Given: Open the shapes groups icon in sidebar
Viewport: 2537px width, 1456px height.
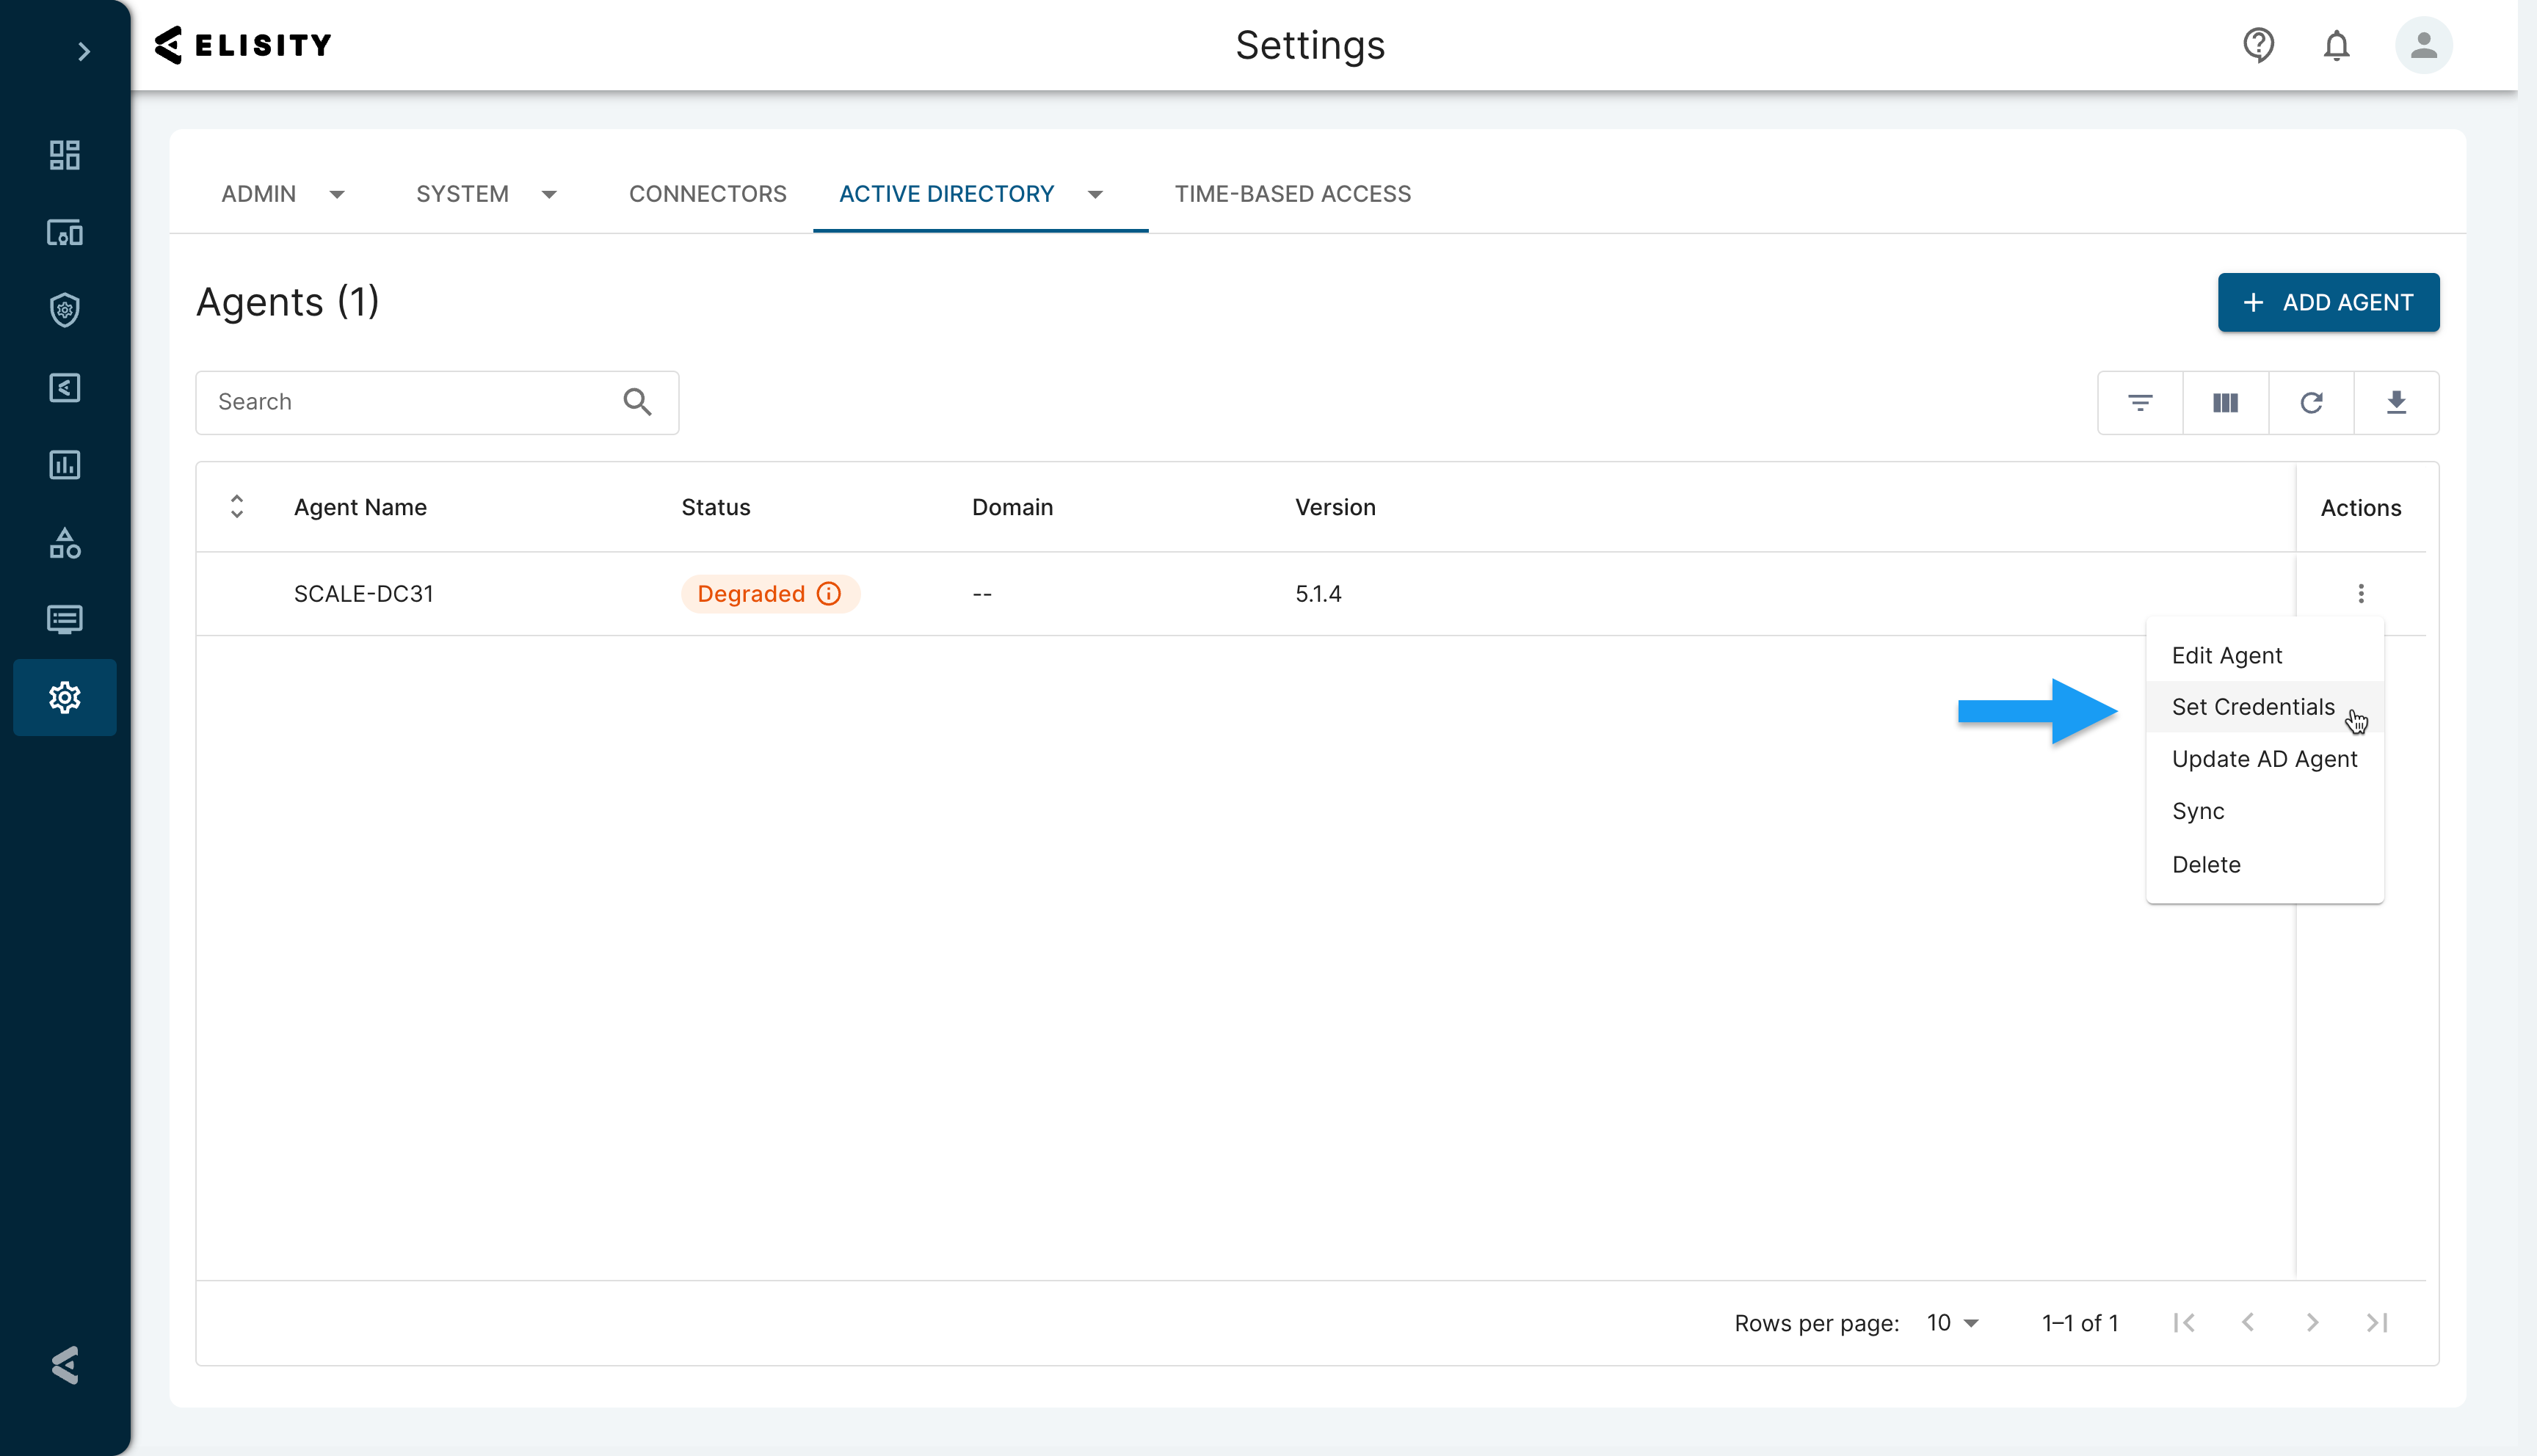Looking at the screenshot, I should tap(65, 543).
